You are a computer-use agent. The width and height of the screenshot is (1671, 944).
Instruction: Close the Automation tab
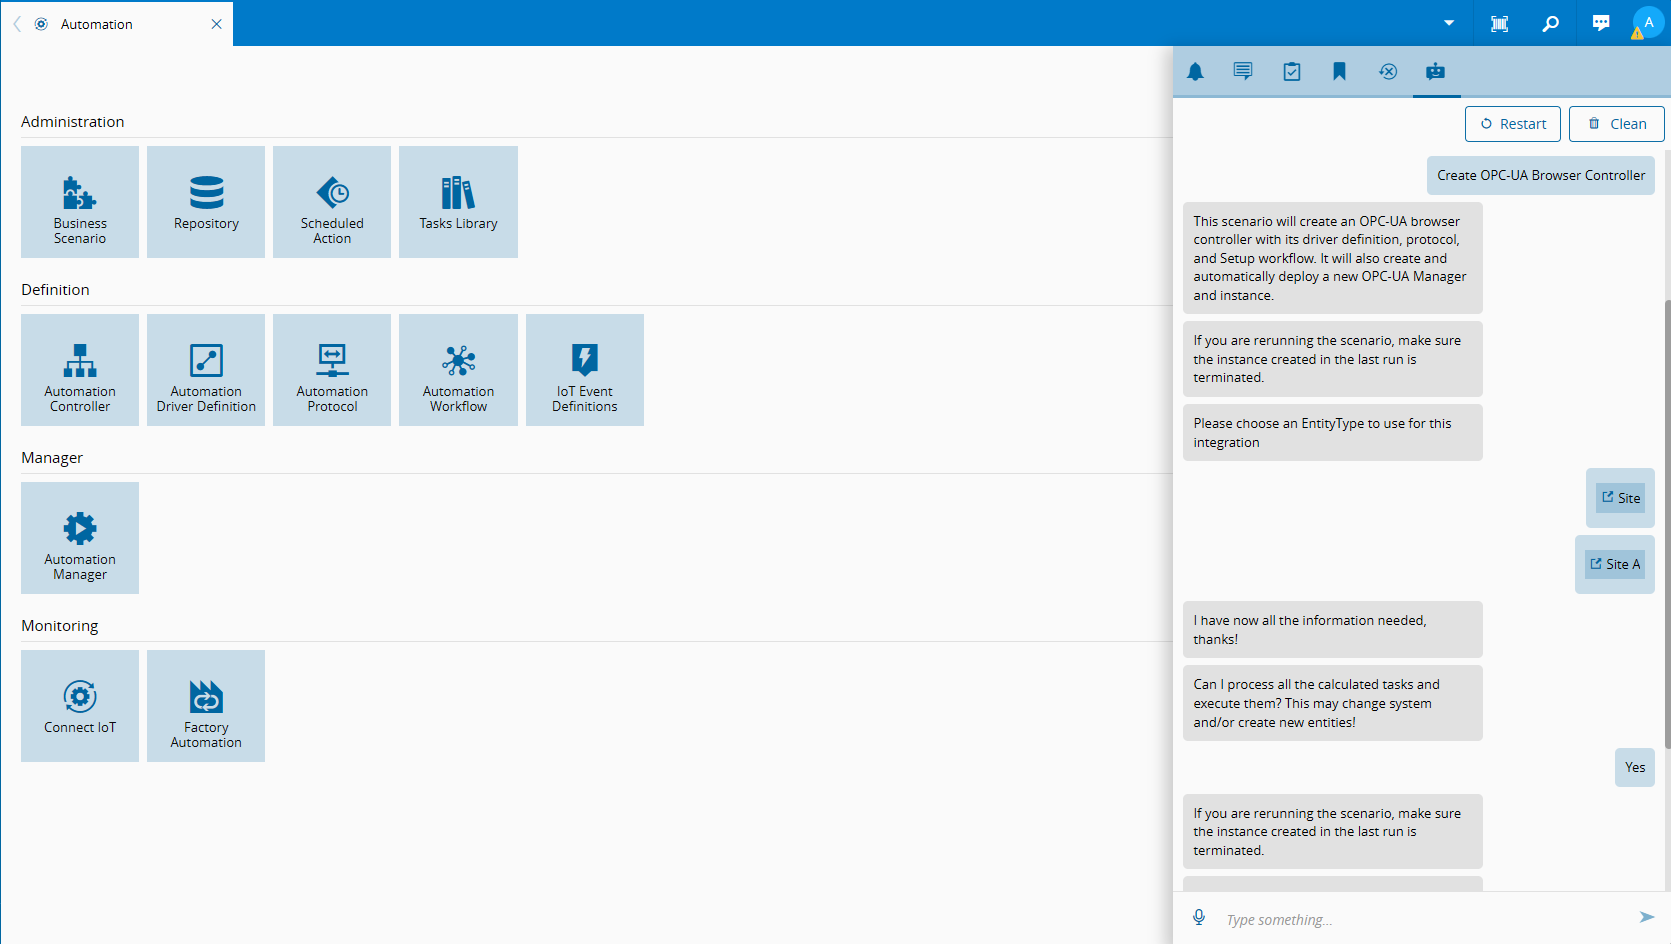[x=216, y=24]
